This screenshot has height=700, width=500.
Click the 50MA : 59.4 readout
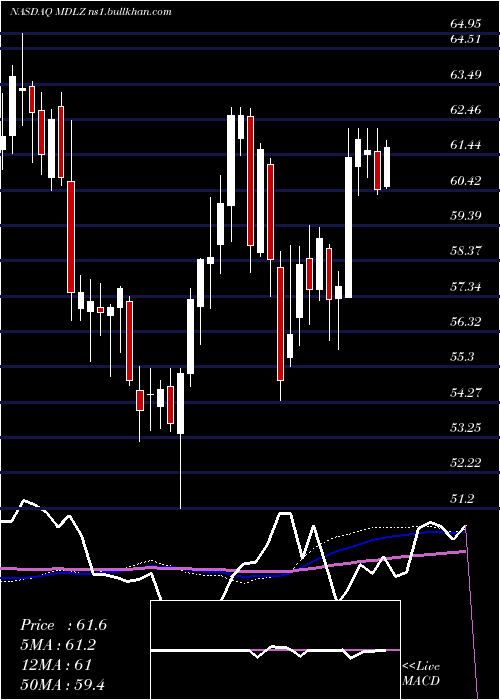[x=62, y=684]
